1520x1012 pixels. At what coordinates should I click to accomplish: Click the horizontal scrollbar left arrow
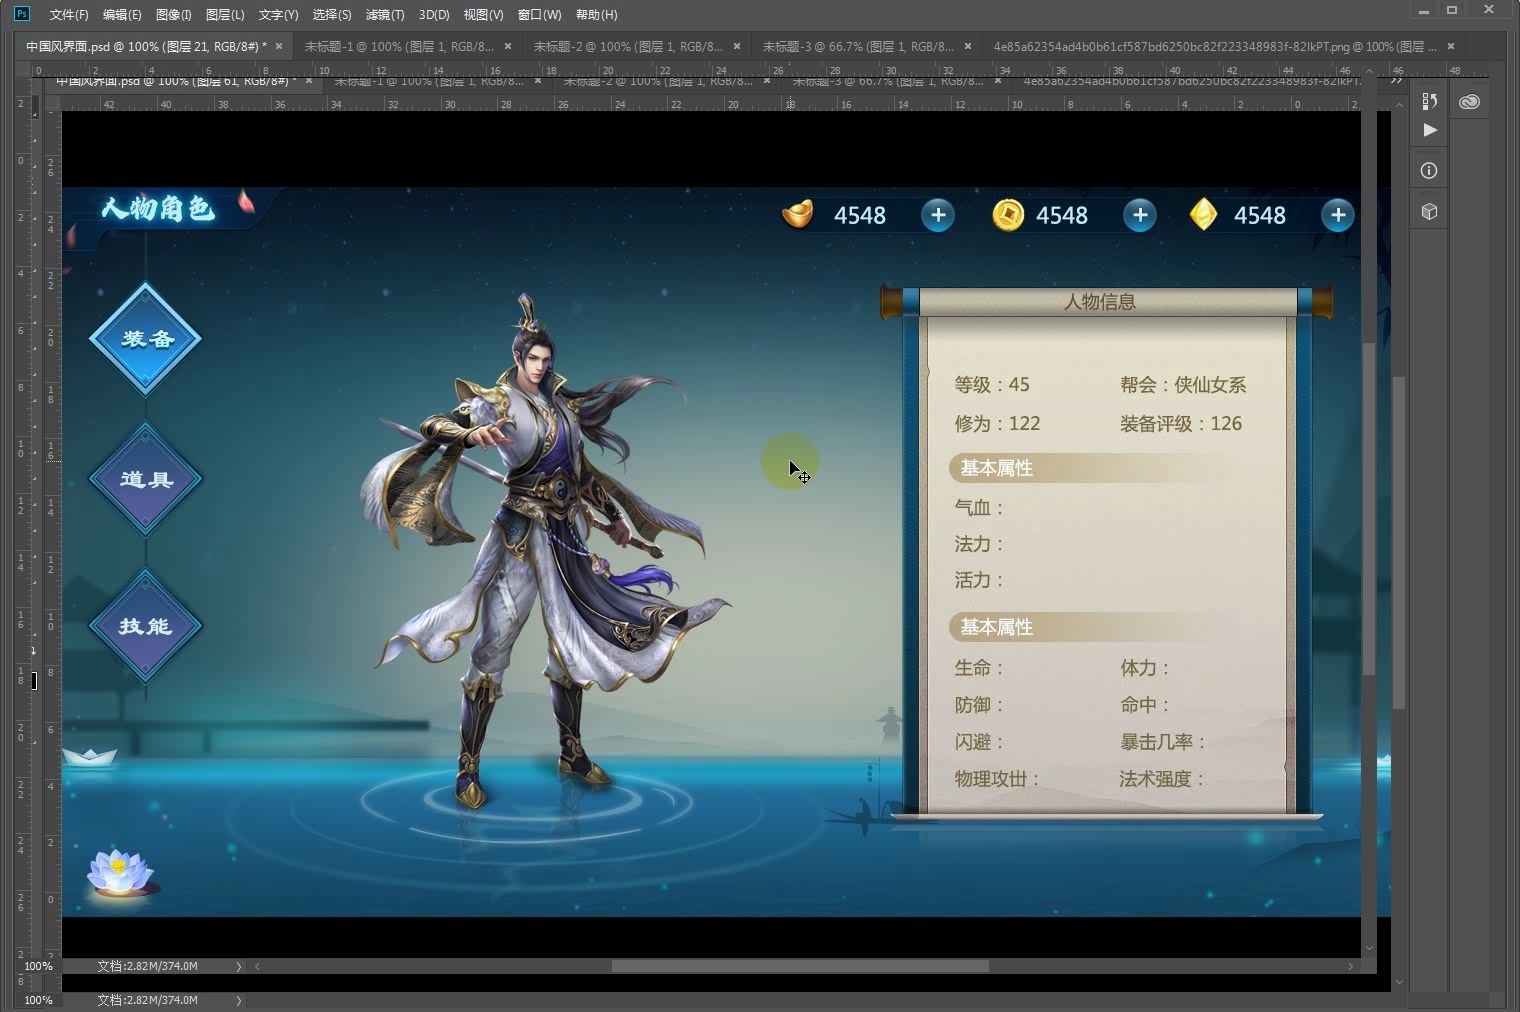257,966
